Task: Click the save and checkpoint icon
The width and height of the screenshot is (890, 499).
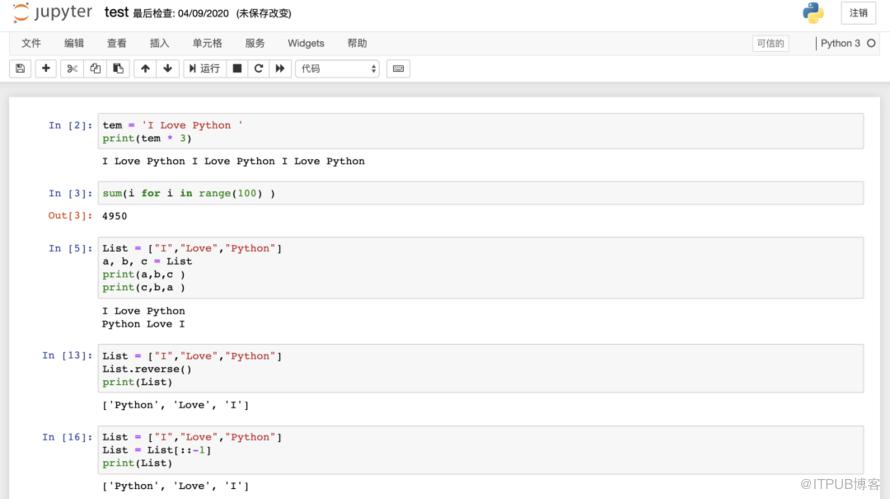Action: 20,69
